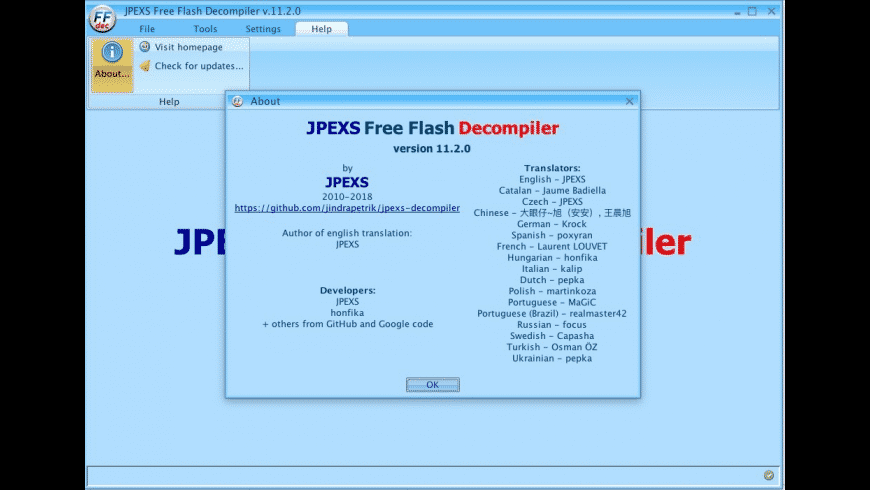Click the Developers: heading
The image size is (870, 490).
tap(348, 290)
